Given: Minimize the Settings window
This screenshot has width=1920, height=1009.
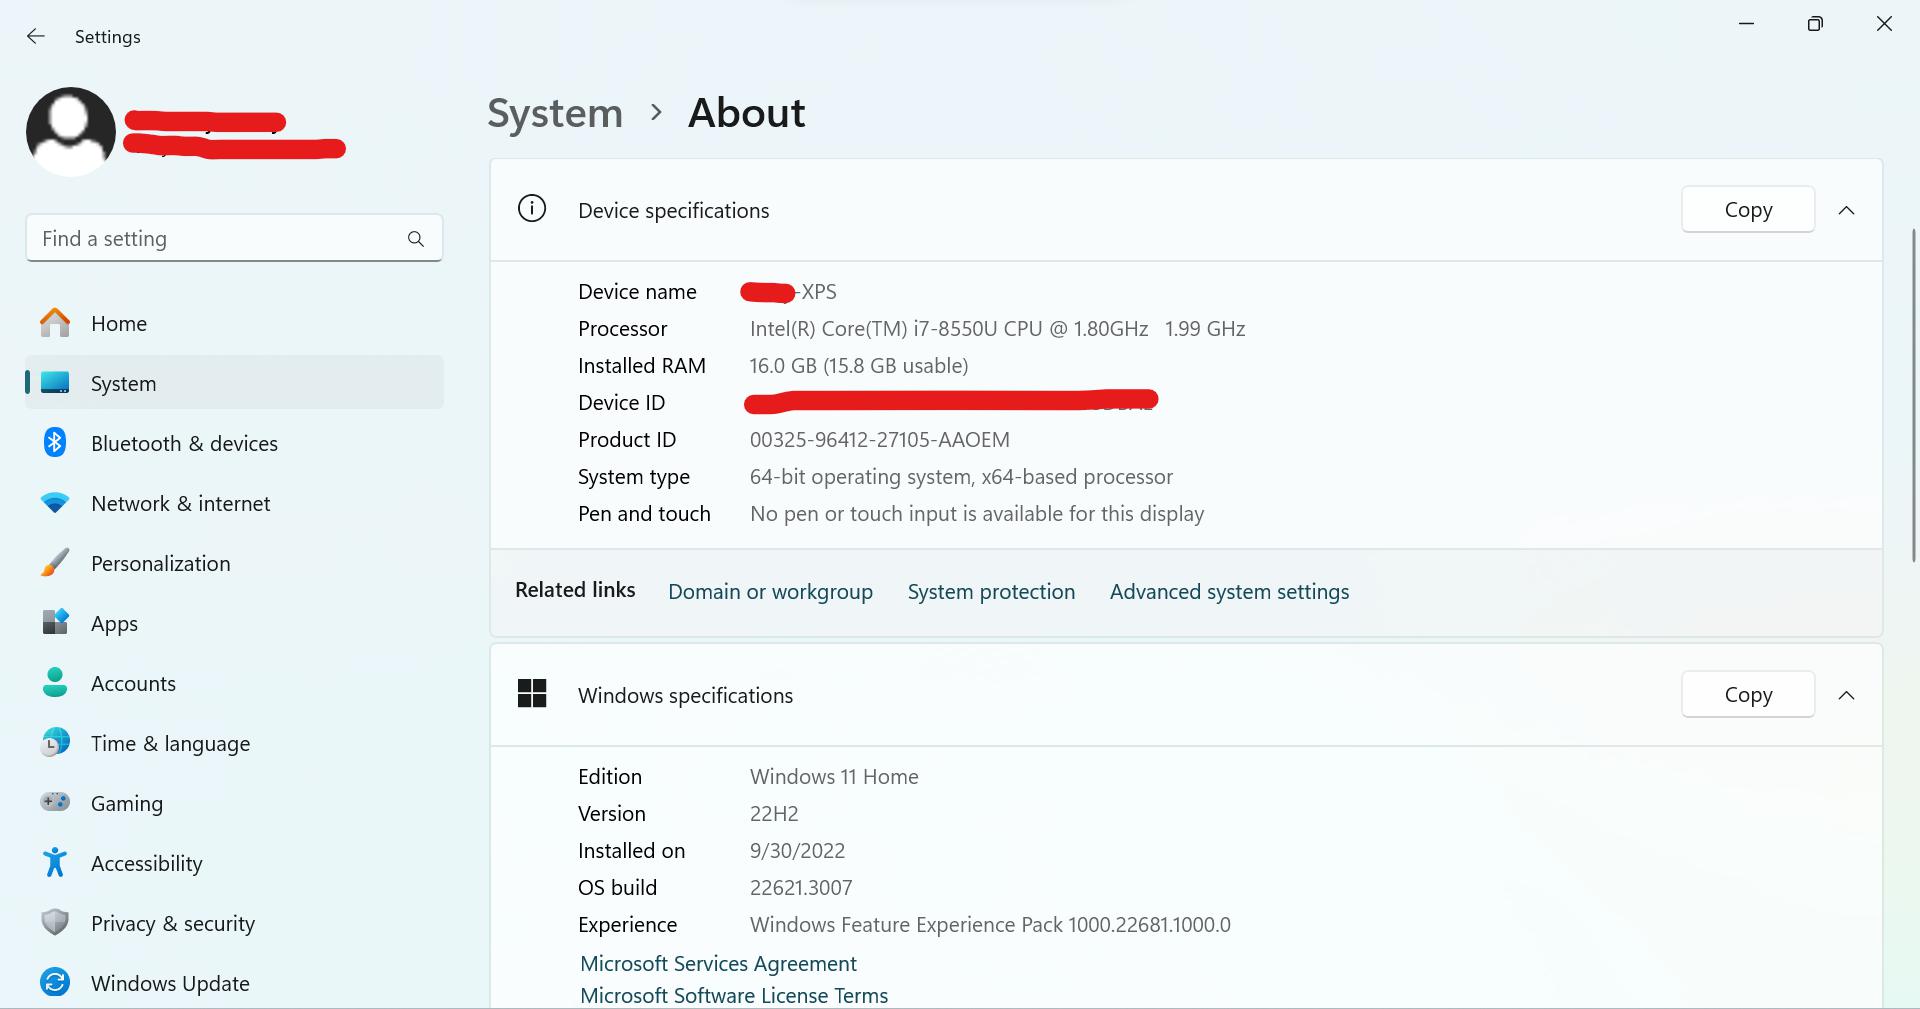Looking at the screenshot, I should click(1747, 24).
